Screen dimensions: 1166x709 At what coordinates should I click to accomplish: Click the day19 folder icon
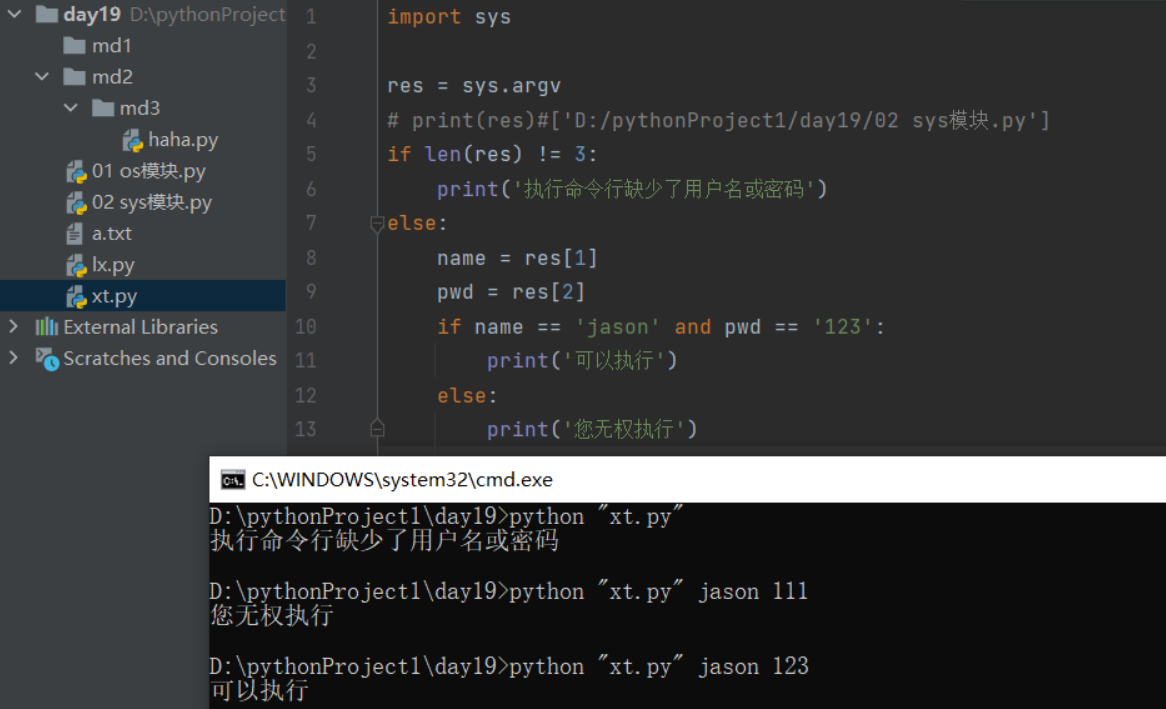pyautogui.click(x=47, y=14)
